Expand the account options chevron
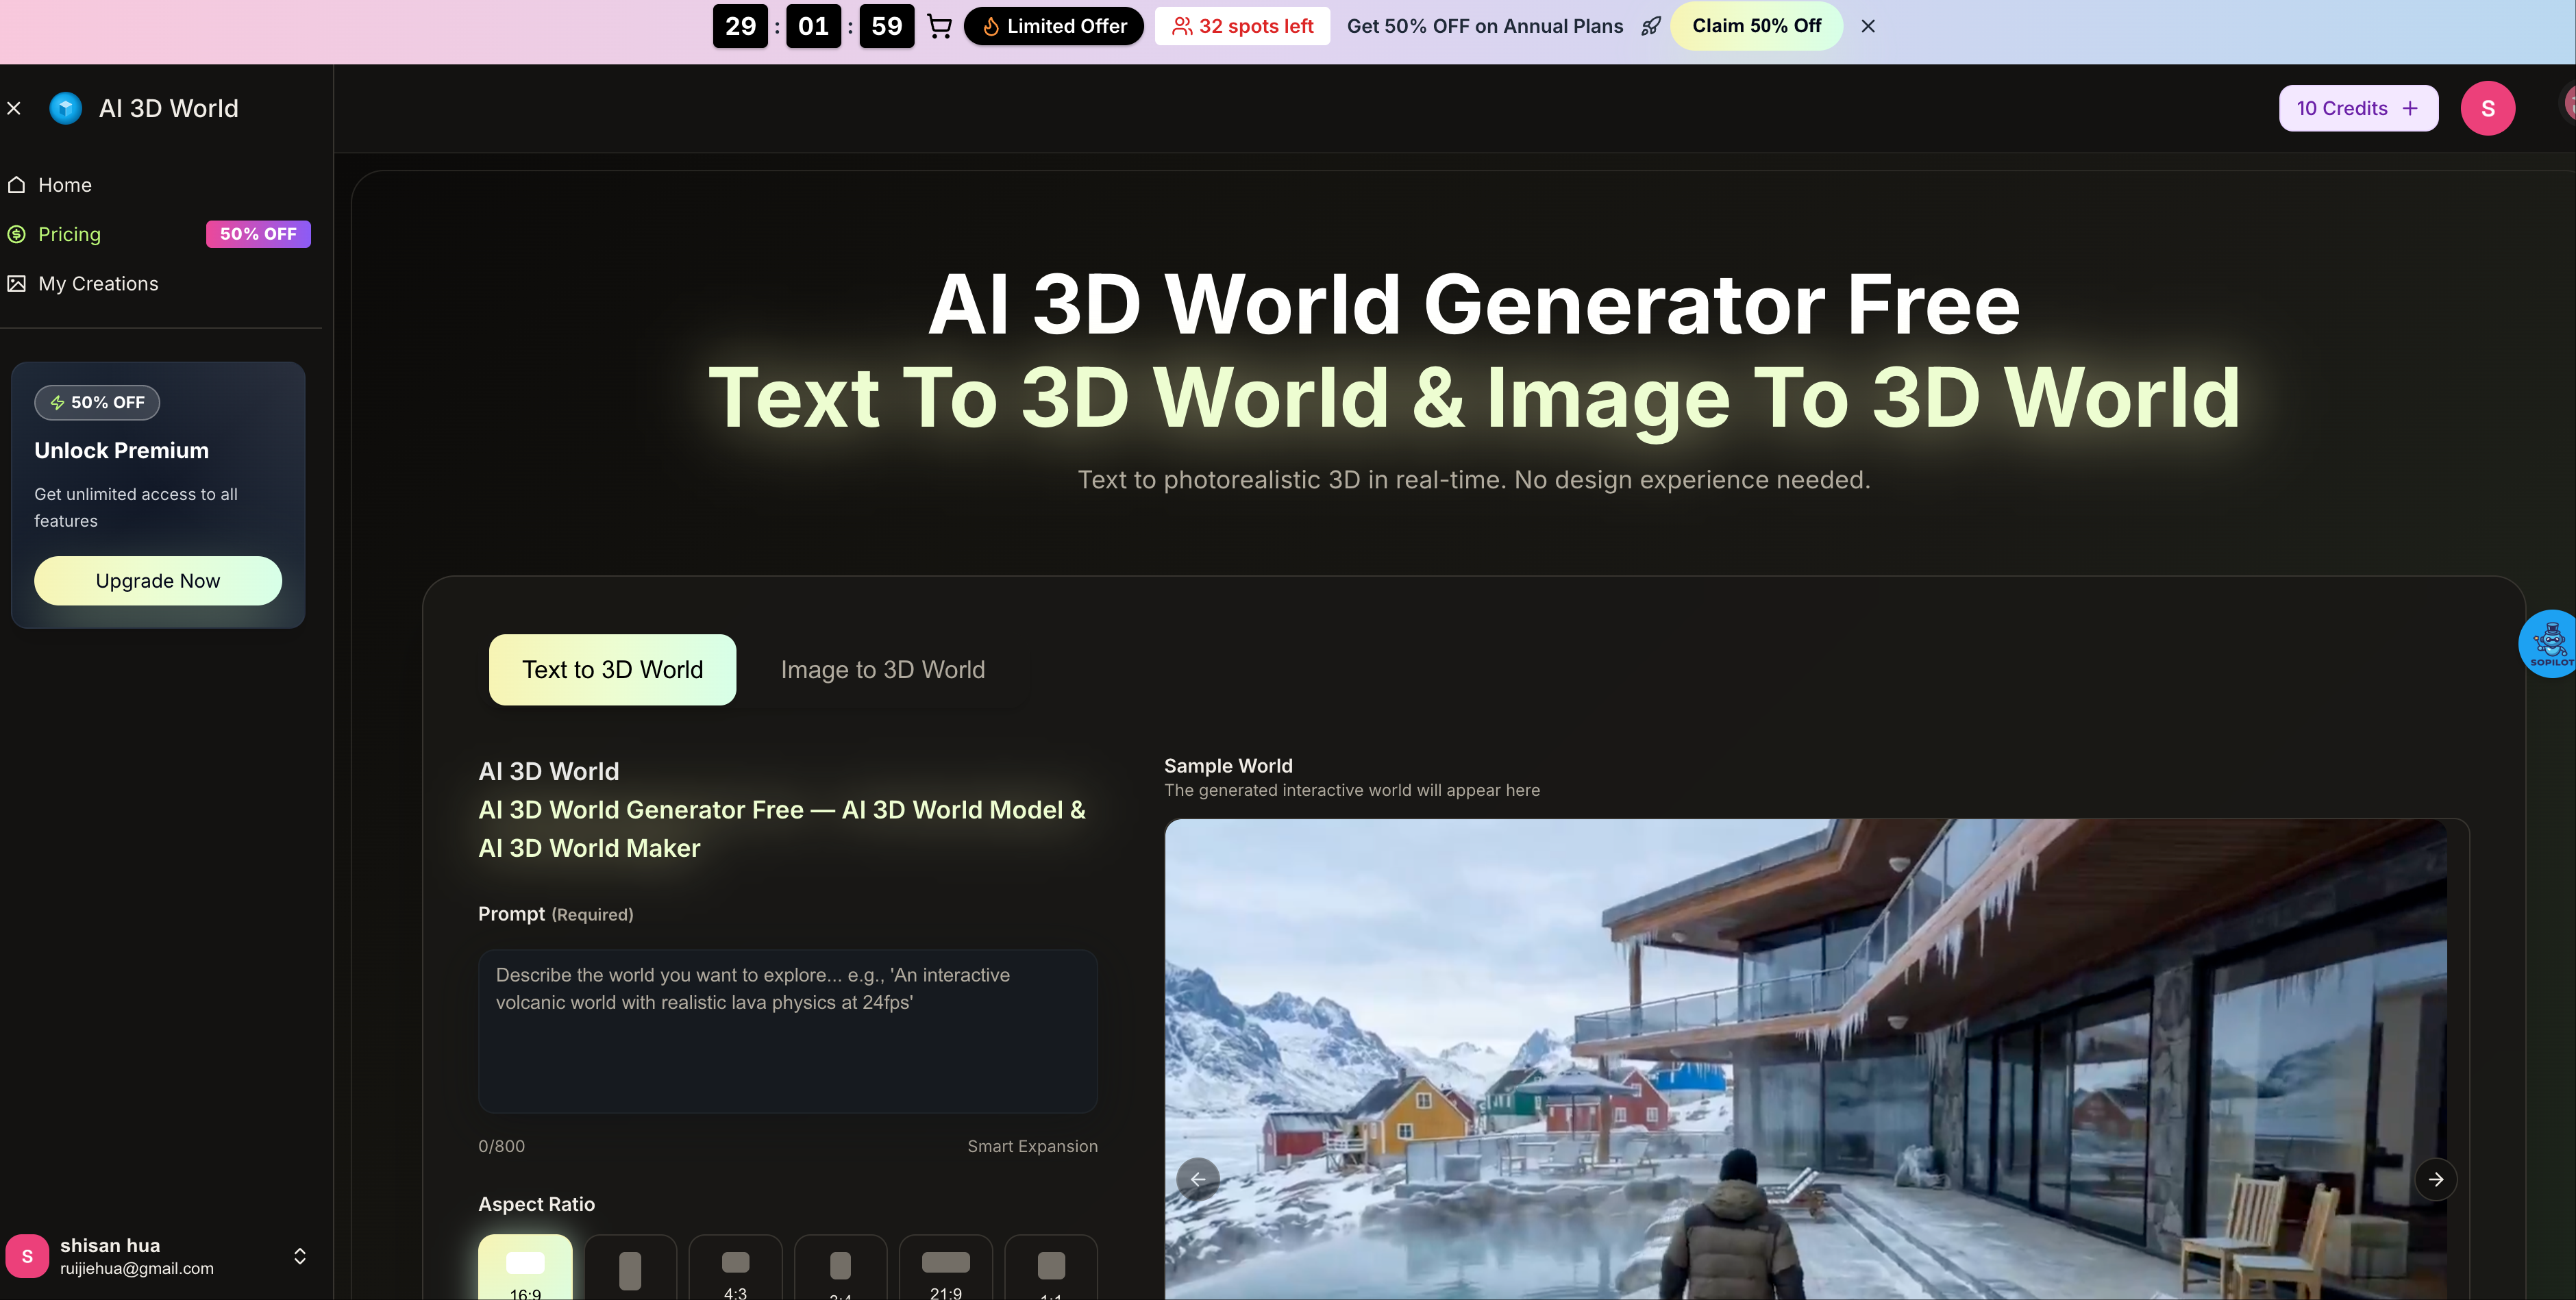The image size is (2576, 1300). (x=299, y=1256)
